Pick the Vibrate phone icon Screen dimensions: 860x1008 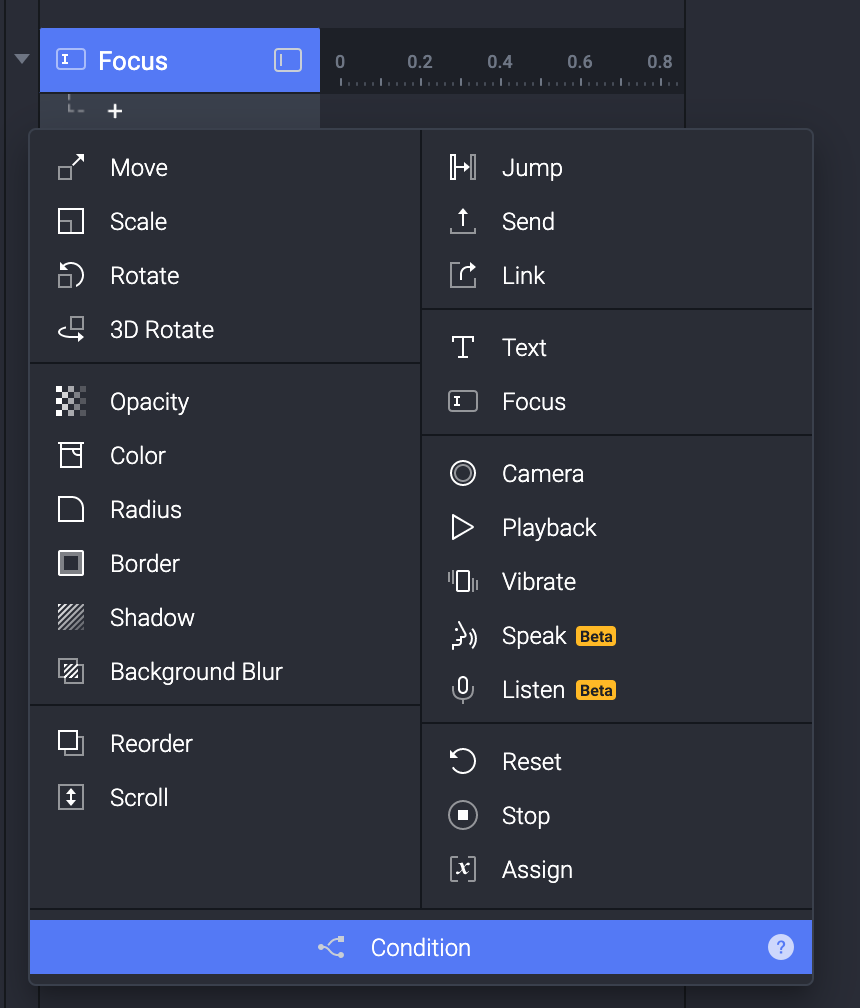tap(463, 582)
